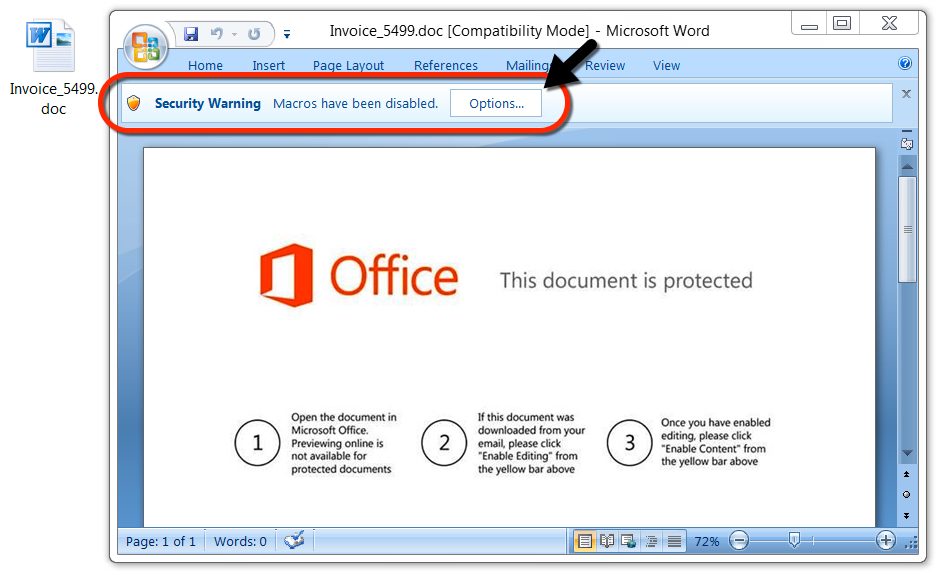Viewport: 938px width, 575px height.
Task: Click the vertical scrollbar down arrow
Action: (x=907, y=453)
